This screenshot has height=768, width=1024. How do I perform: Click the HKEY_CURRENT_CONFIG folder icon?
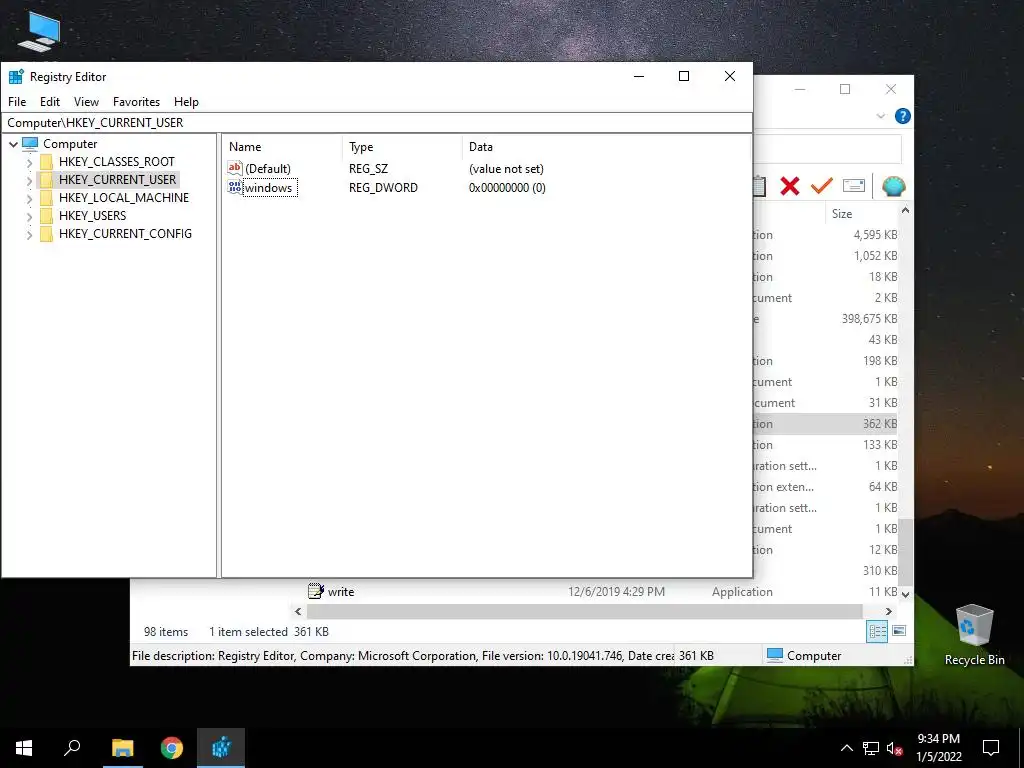(46, 234)
